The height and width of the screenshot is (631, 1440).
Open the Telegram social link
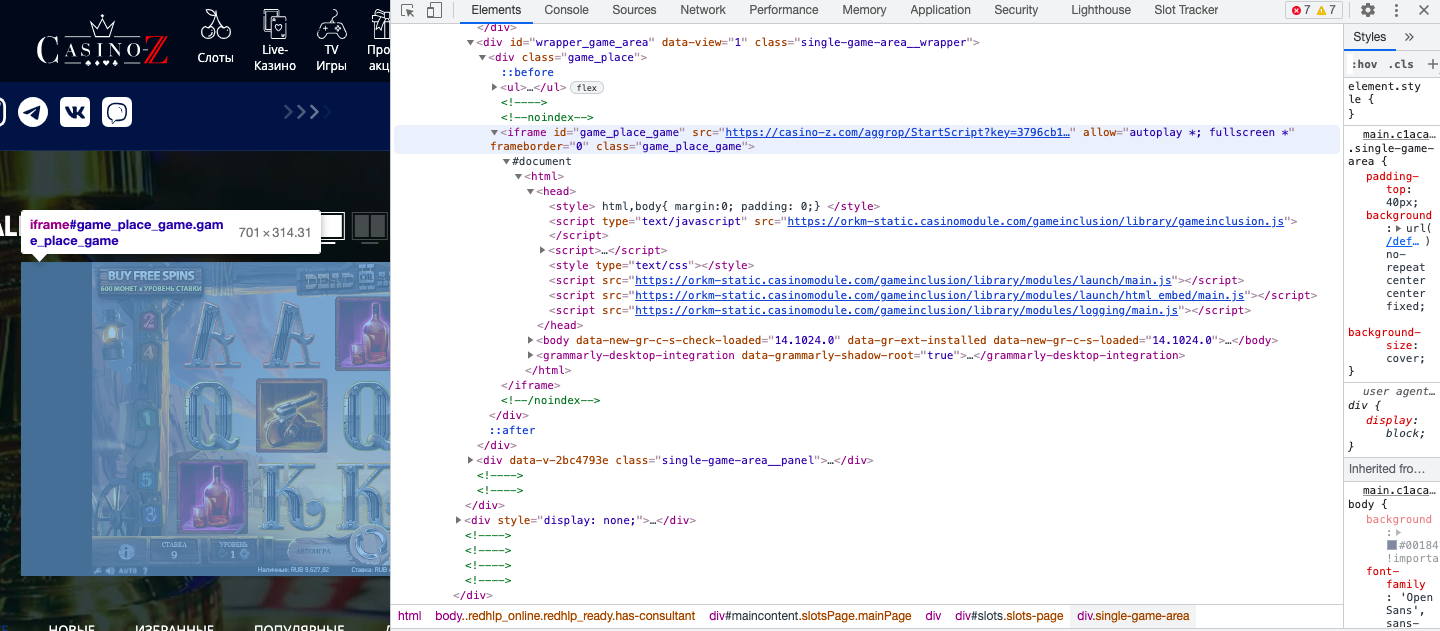click(x=33, y=112)
